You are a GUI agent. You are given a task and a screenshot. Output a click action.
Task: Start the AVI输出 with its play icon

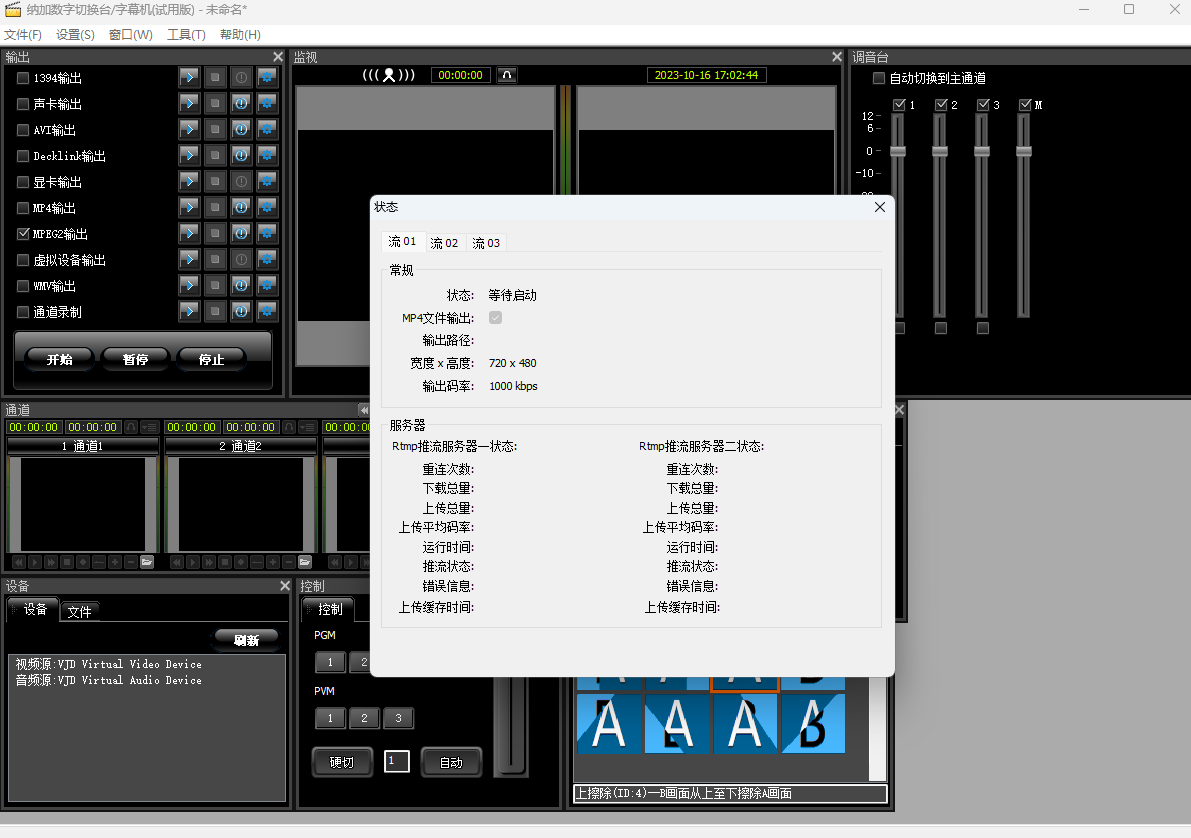(189, 129)
